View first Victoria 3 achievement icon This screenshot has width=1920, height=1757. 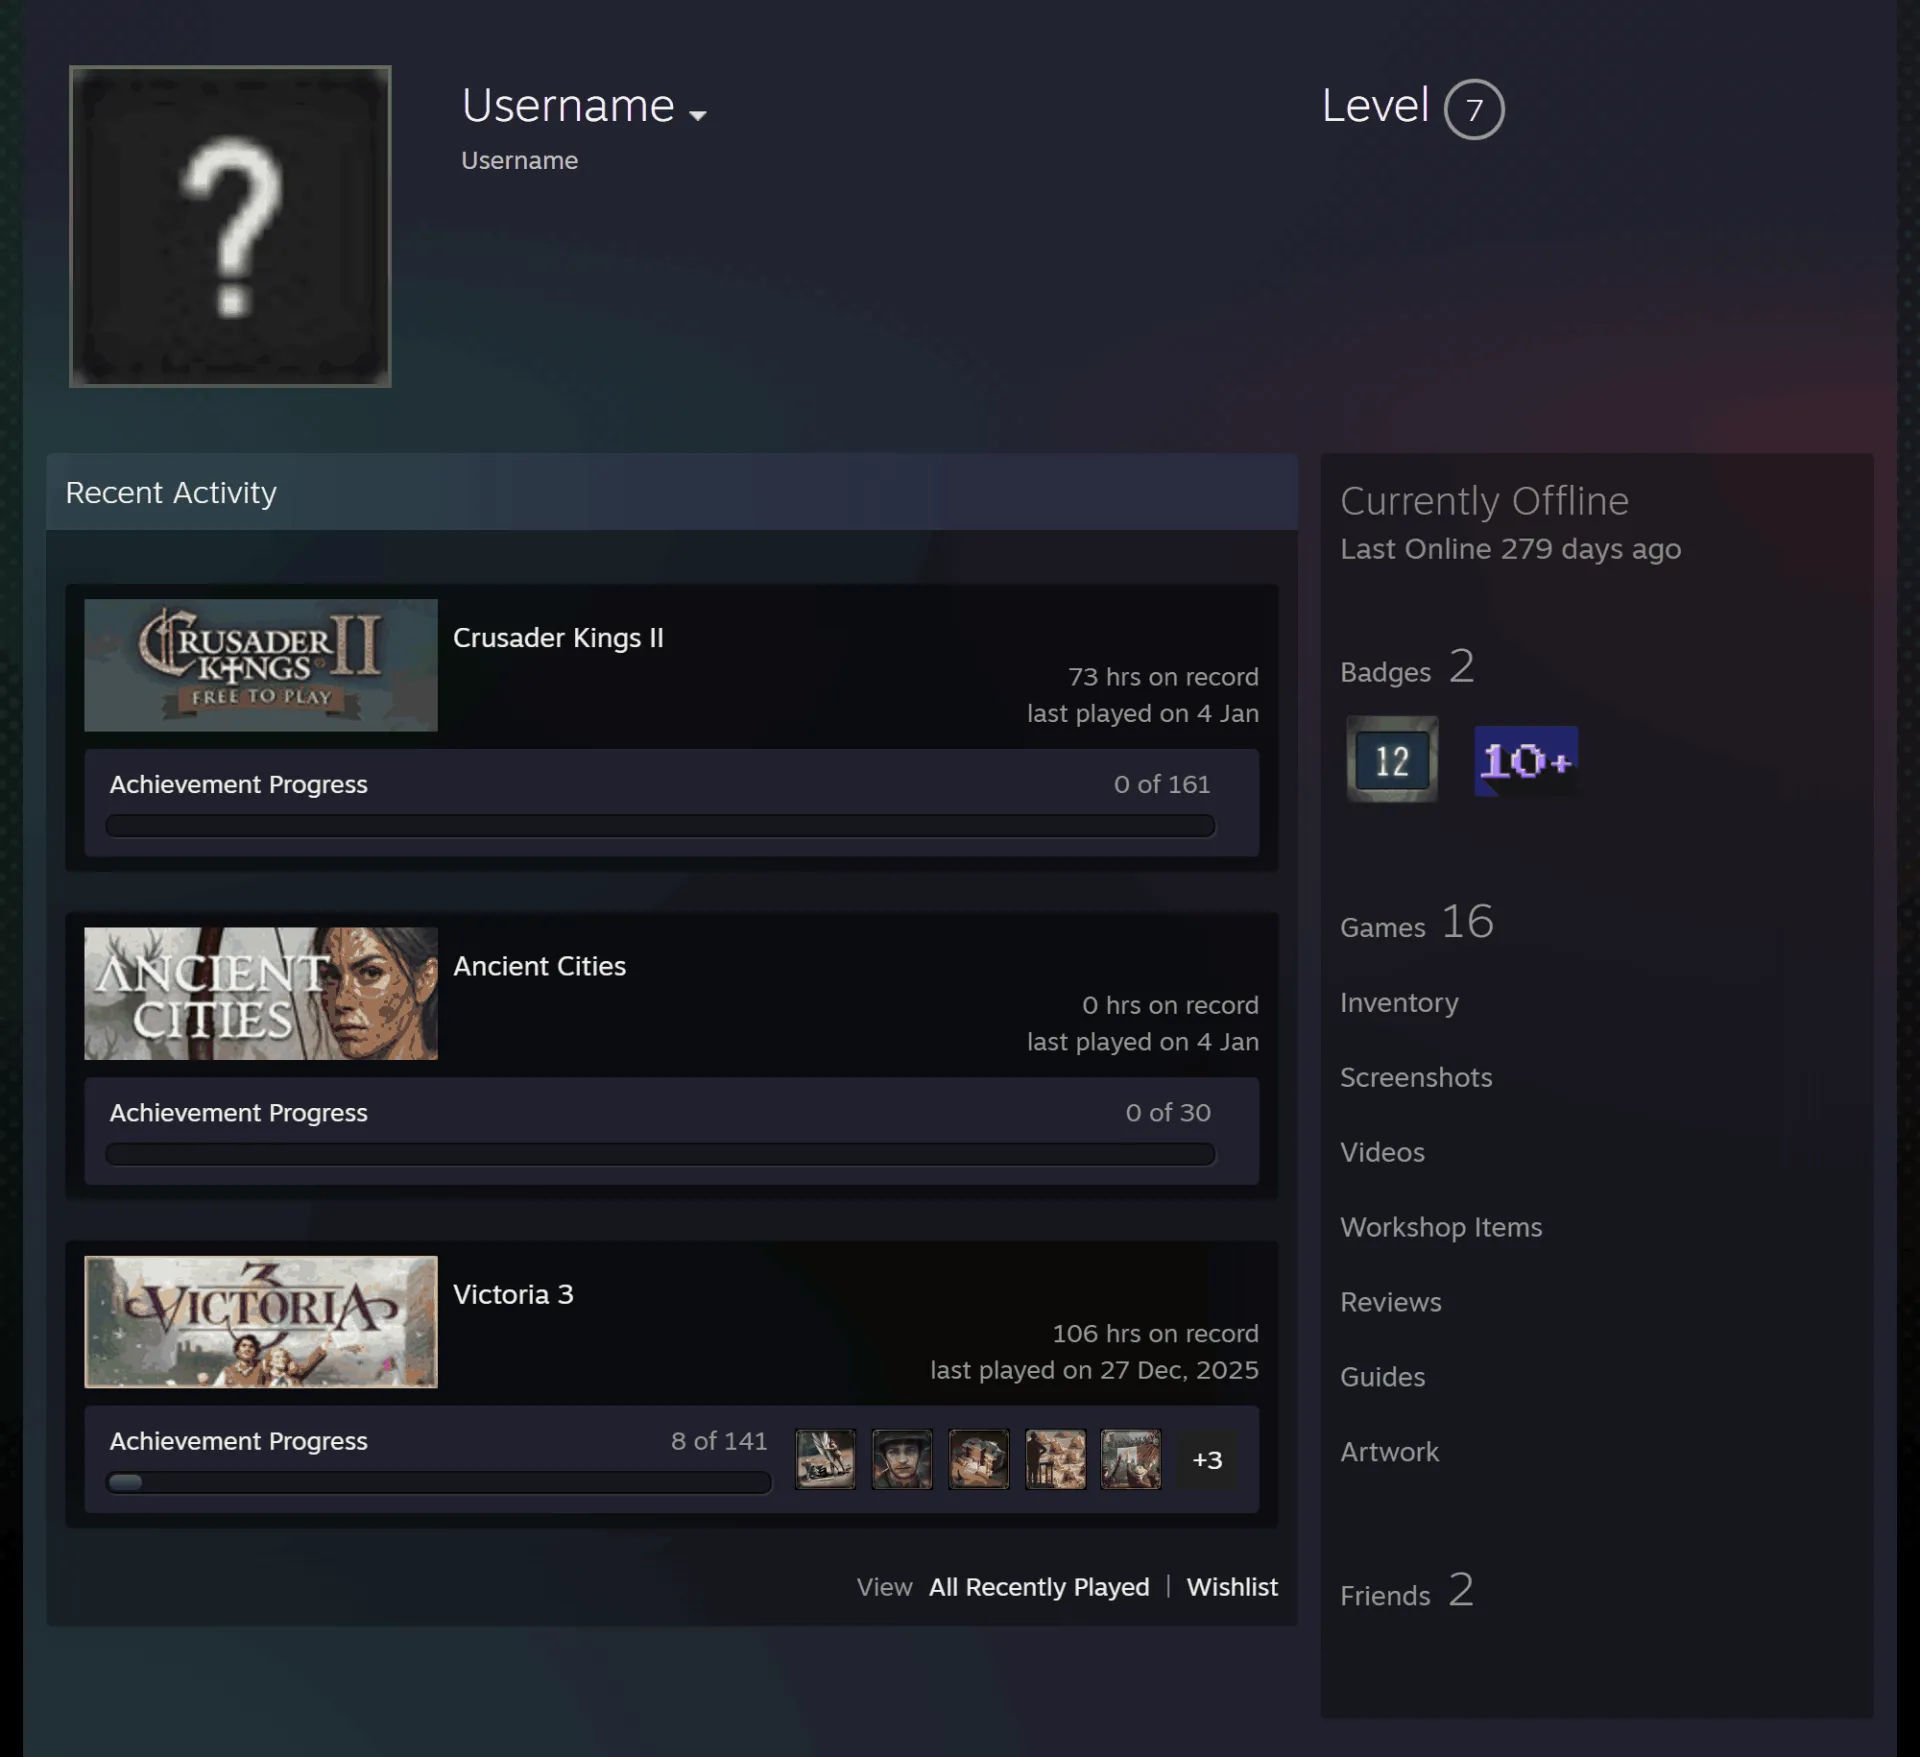click(825, 1459)
